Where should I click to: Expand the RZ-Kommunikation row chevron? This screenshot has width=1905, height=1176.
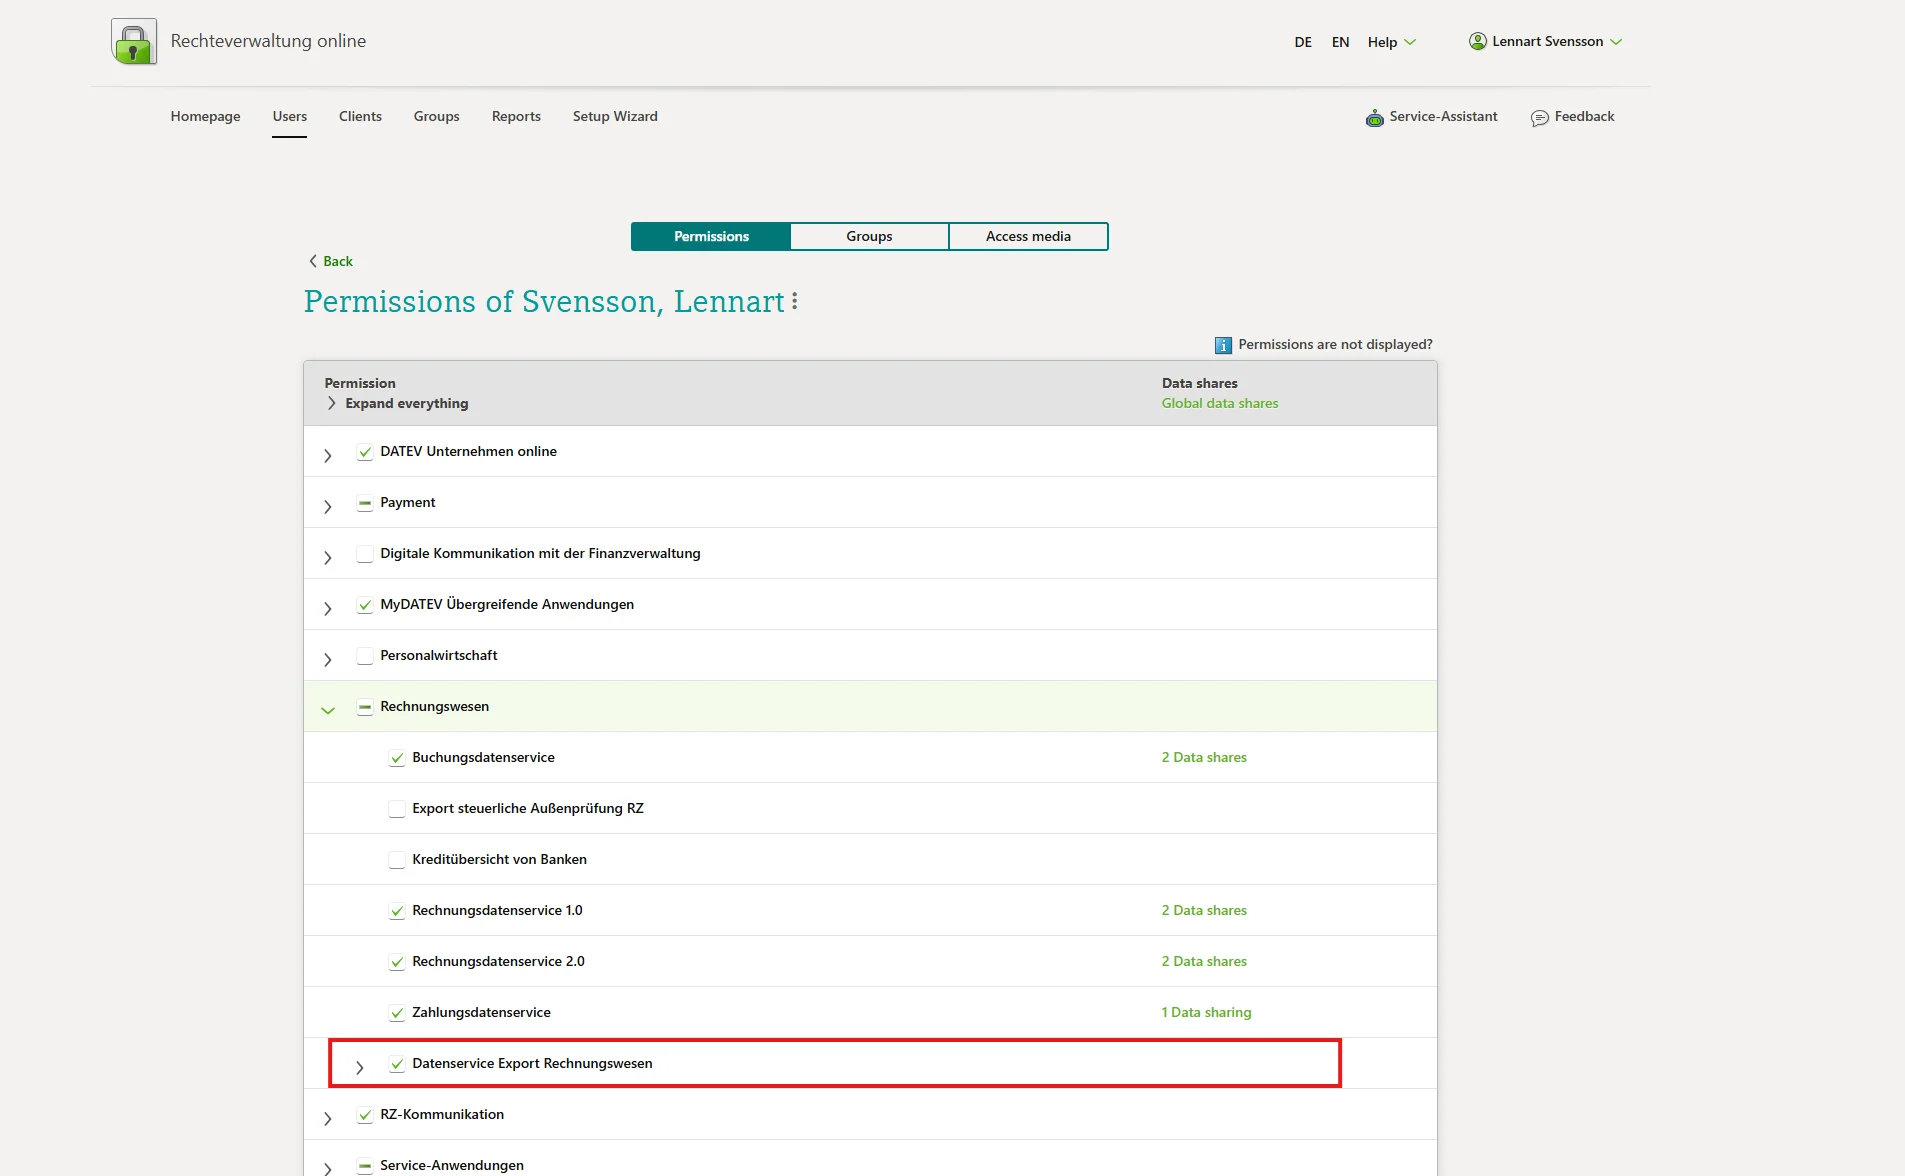[328, 1119]
